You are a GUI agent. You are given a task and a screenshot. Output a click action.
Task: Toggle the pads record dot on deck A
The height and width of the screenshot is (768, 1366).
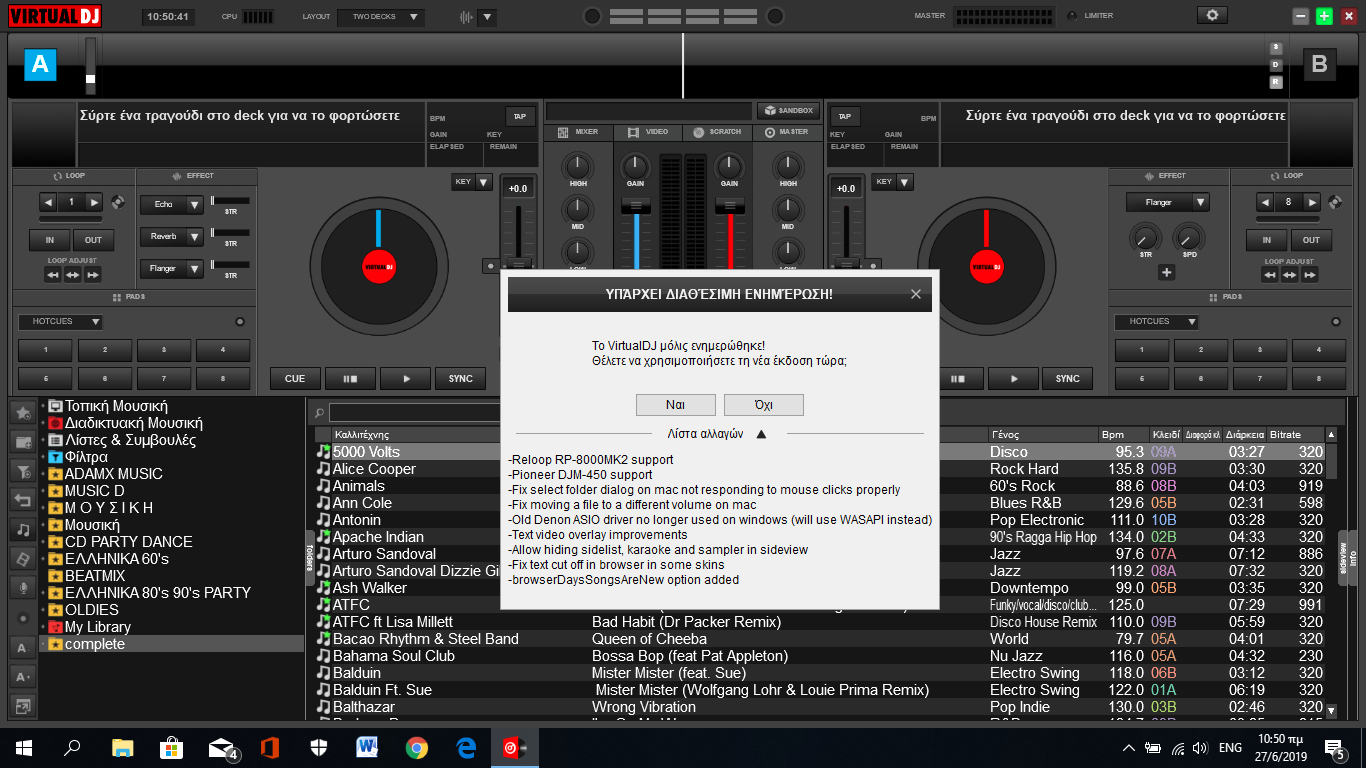(x=239, y=322)
